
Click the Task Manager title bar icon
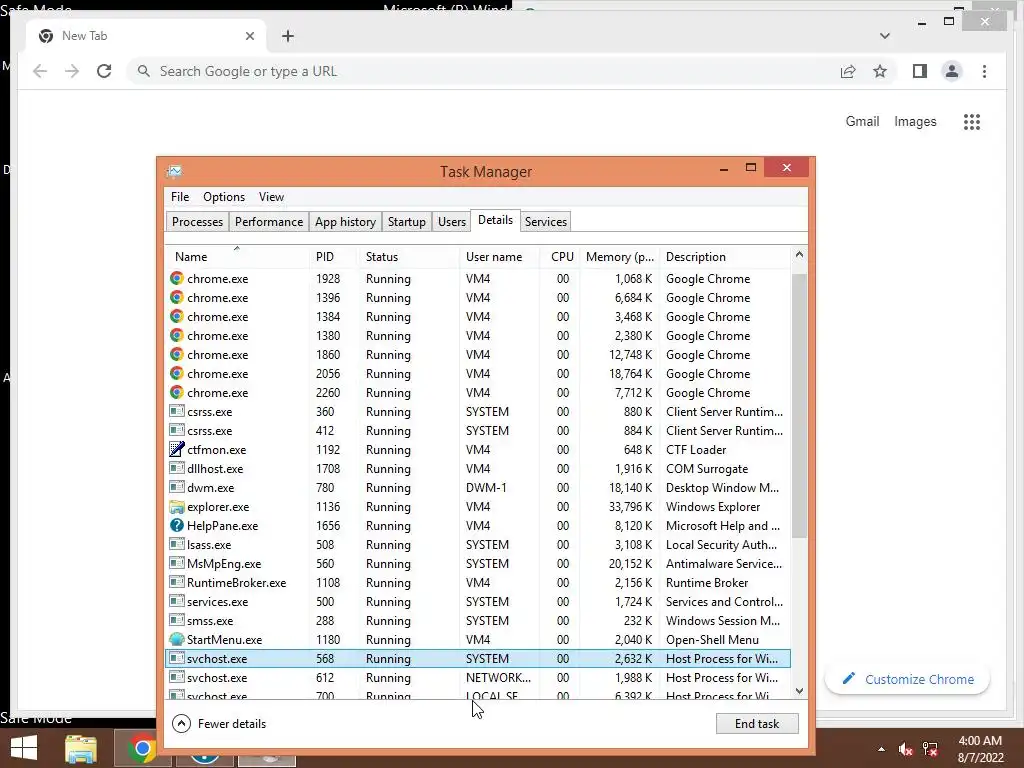(x=174, y=171)
